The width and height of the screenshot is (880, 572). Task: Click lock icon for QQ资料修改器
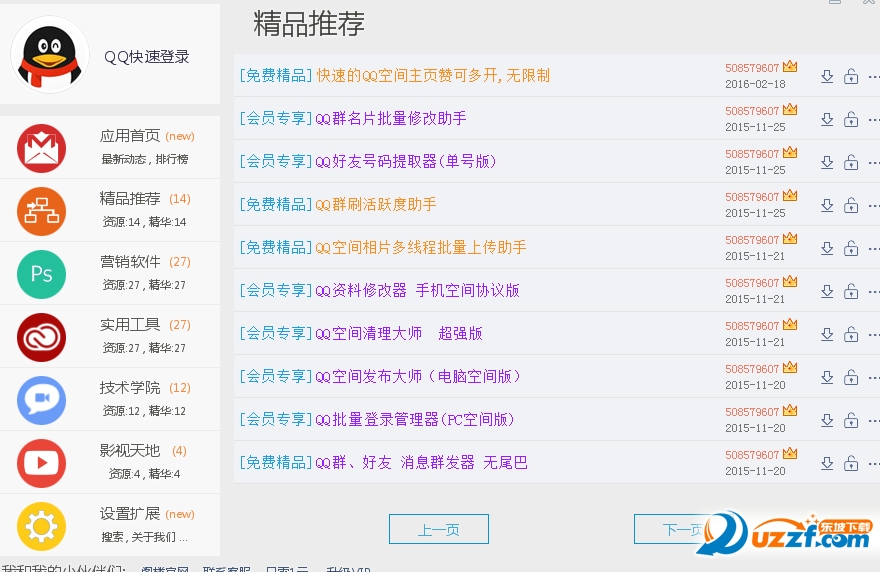(x=851, y=291)
